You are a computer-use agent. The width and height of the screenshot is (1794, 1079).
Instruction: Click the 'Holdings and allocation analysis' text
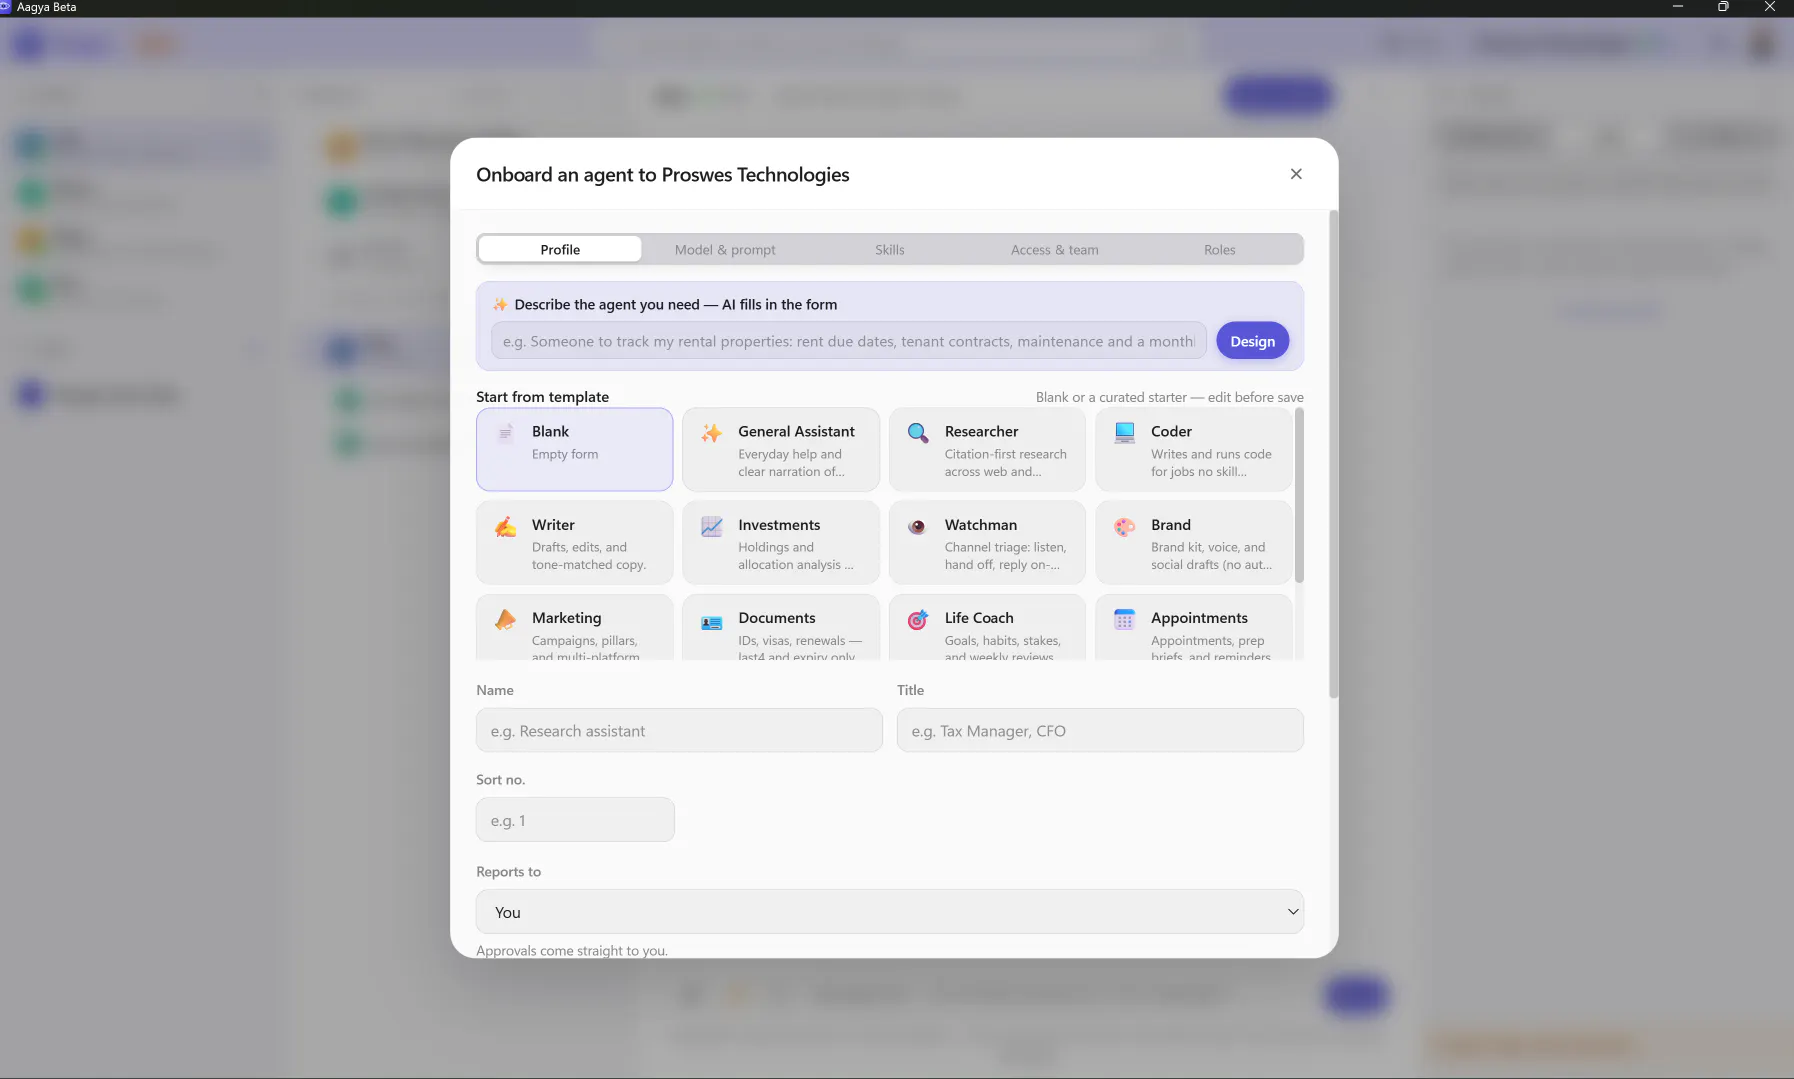(795, 556)
